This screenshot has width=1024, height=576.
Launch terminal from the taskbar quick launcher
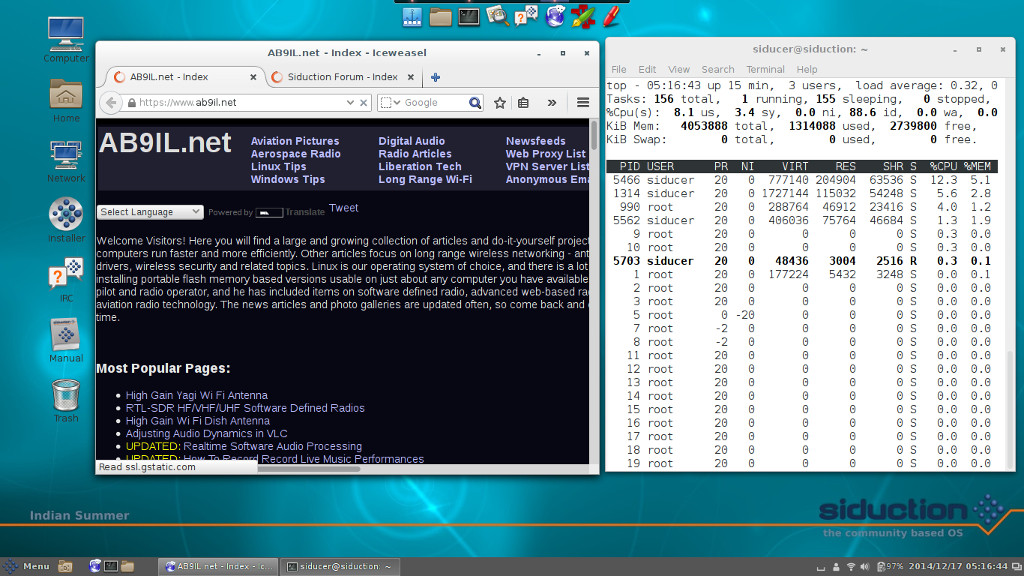point(111,566)
